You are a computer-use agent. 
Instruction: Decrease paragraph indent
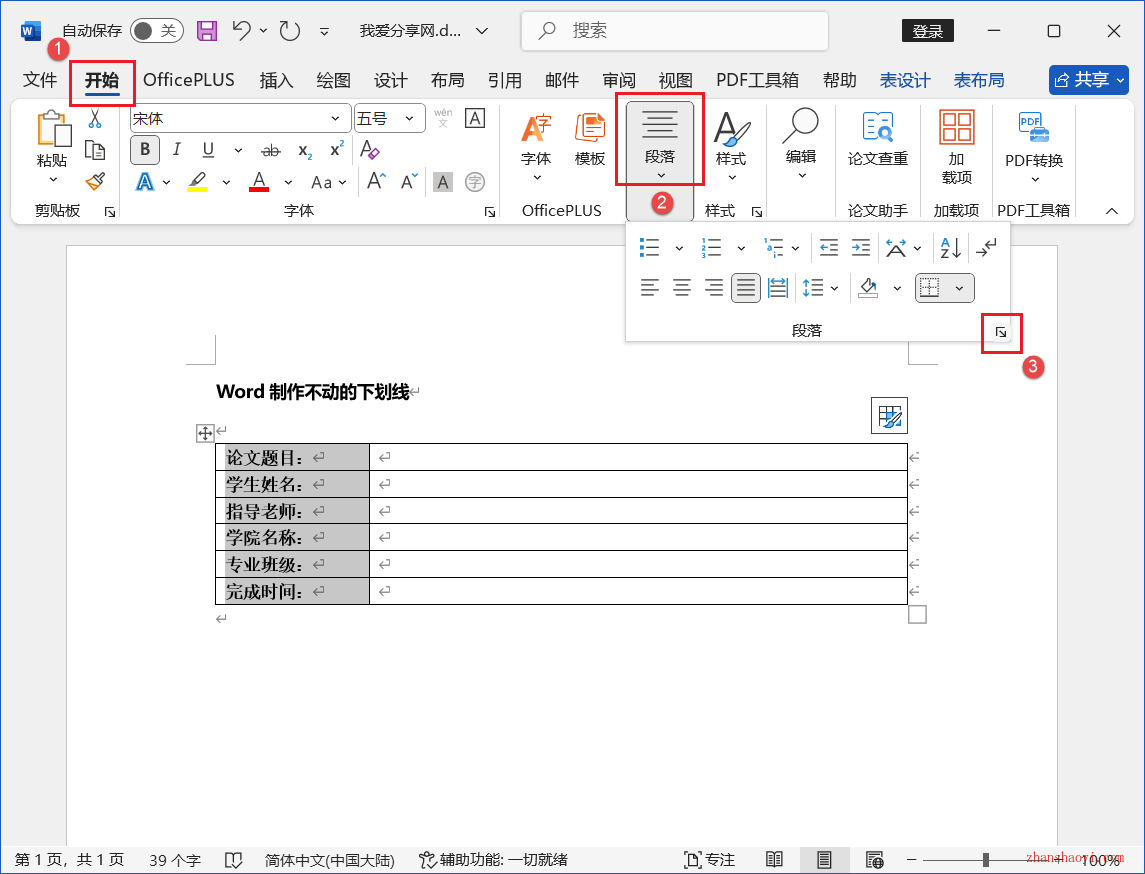(x=829, y=248)
